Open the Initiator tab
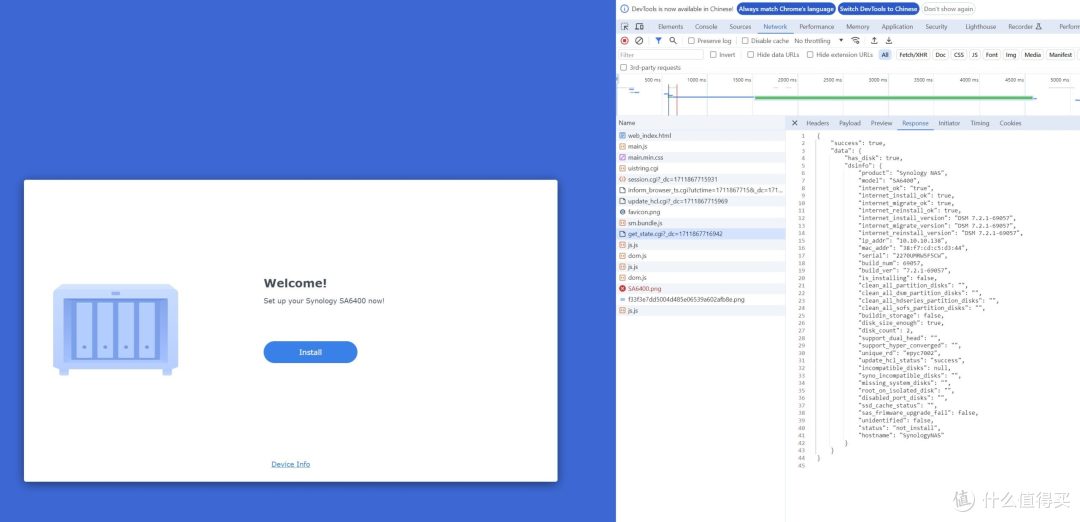 (948, 123)
